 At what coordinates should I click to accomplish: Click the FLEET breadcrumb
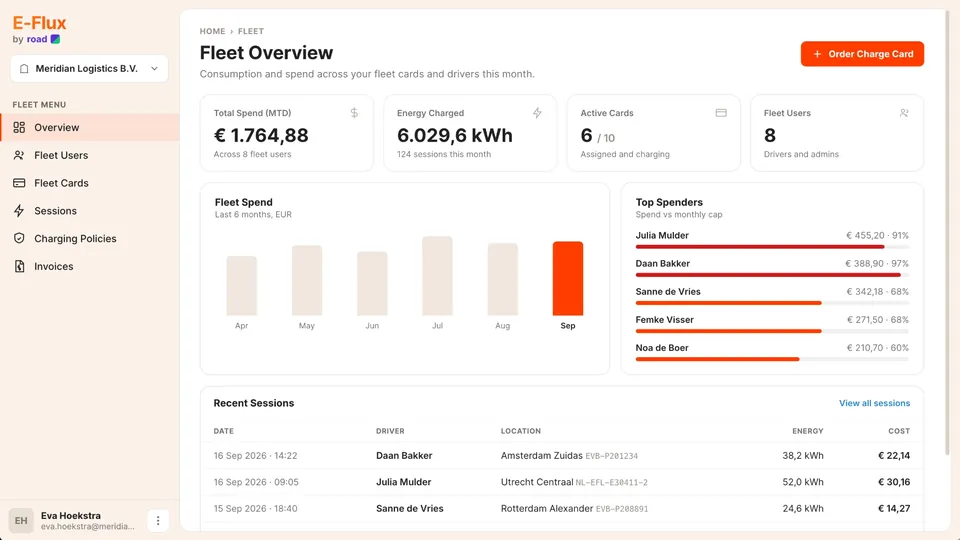251,31
